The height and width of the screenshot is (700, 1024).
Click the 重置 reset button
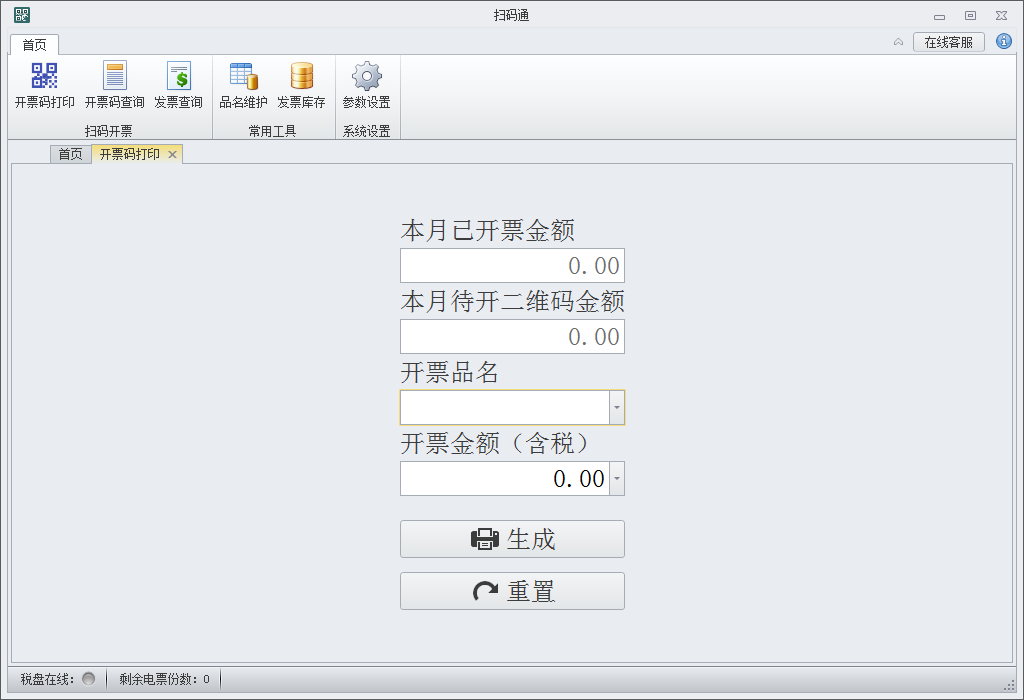[x=512, y=591]
